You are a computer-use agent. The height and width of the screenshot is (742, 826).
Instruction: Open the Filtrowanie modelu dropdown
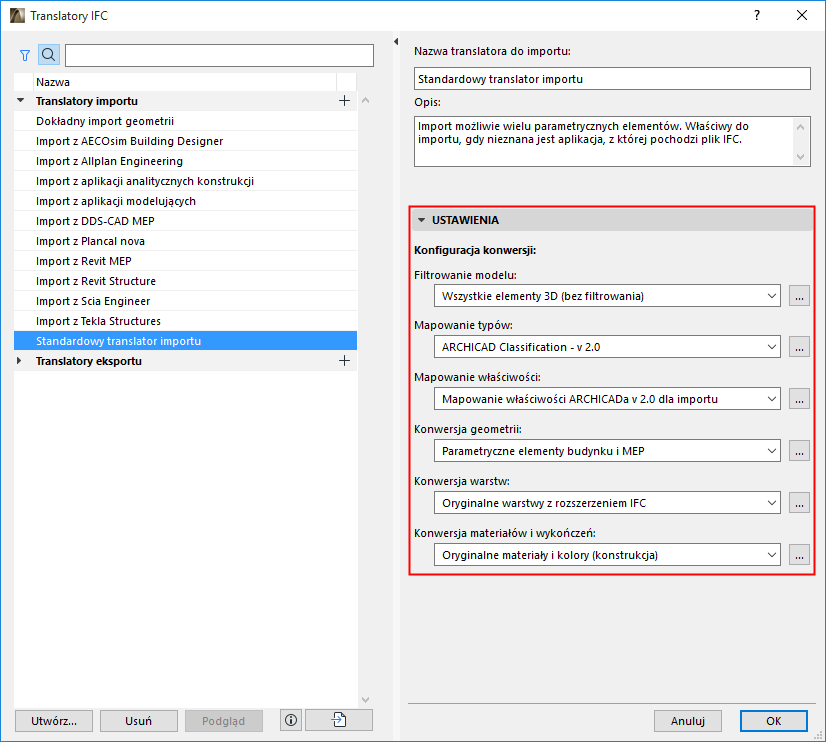click(x=607, y=296)
